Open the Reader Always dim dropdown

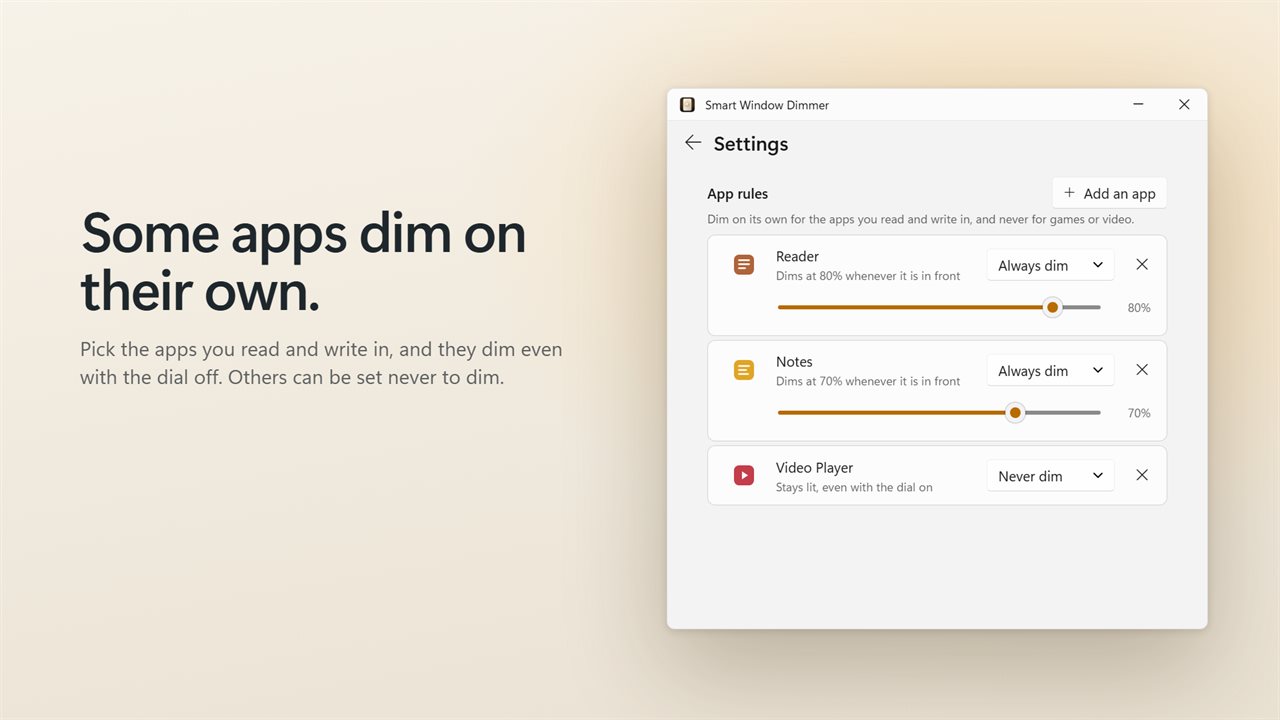tap(1050, 265)
